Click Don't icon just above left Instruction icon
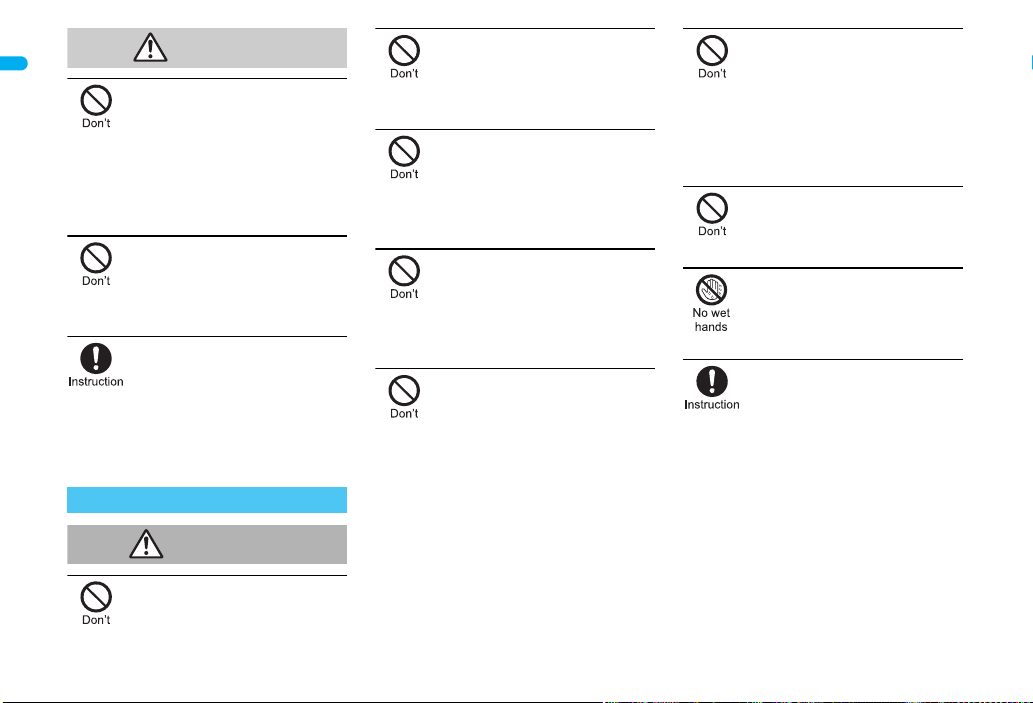 pyautogui.click(x=96, y=258)
